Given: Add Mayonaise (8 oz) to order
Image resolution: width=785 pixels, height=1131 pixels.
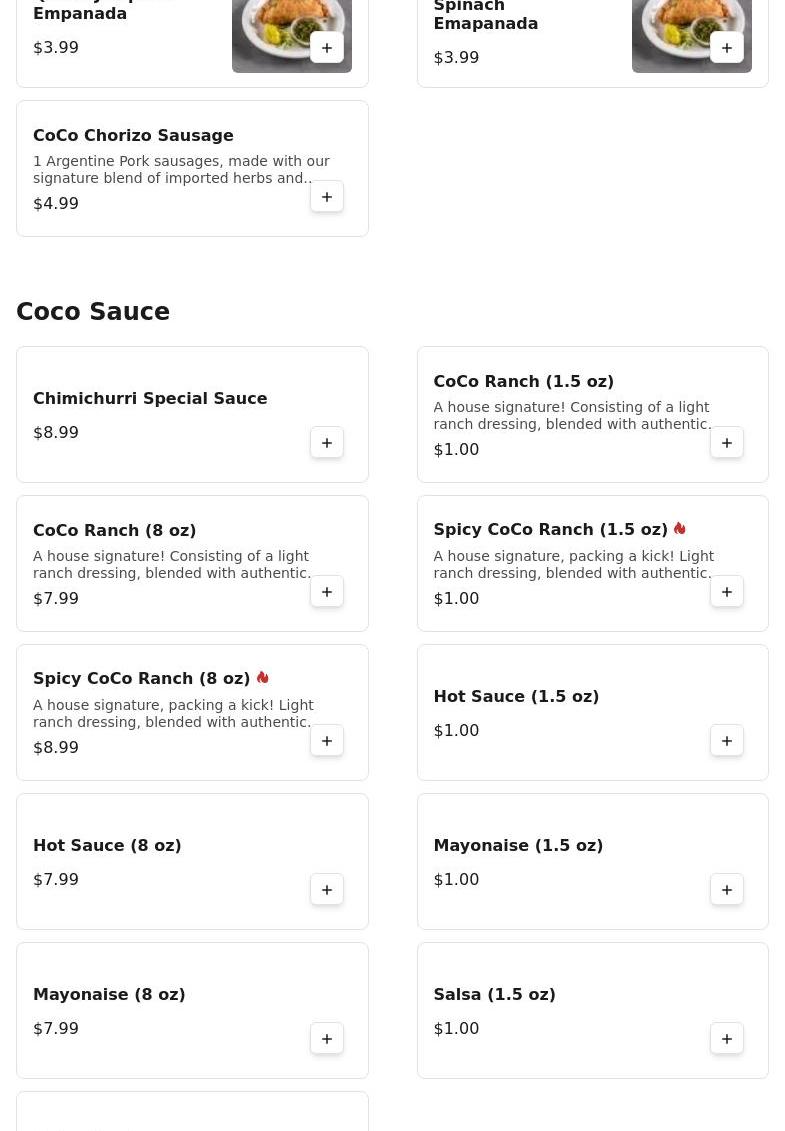Looking at the screenshot, I should click(327, 1039).
